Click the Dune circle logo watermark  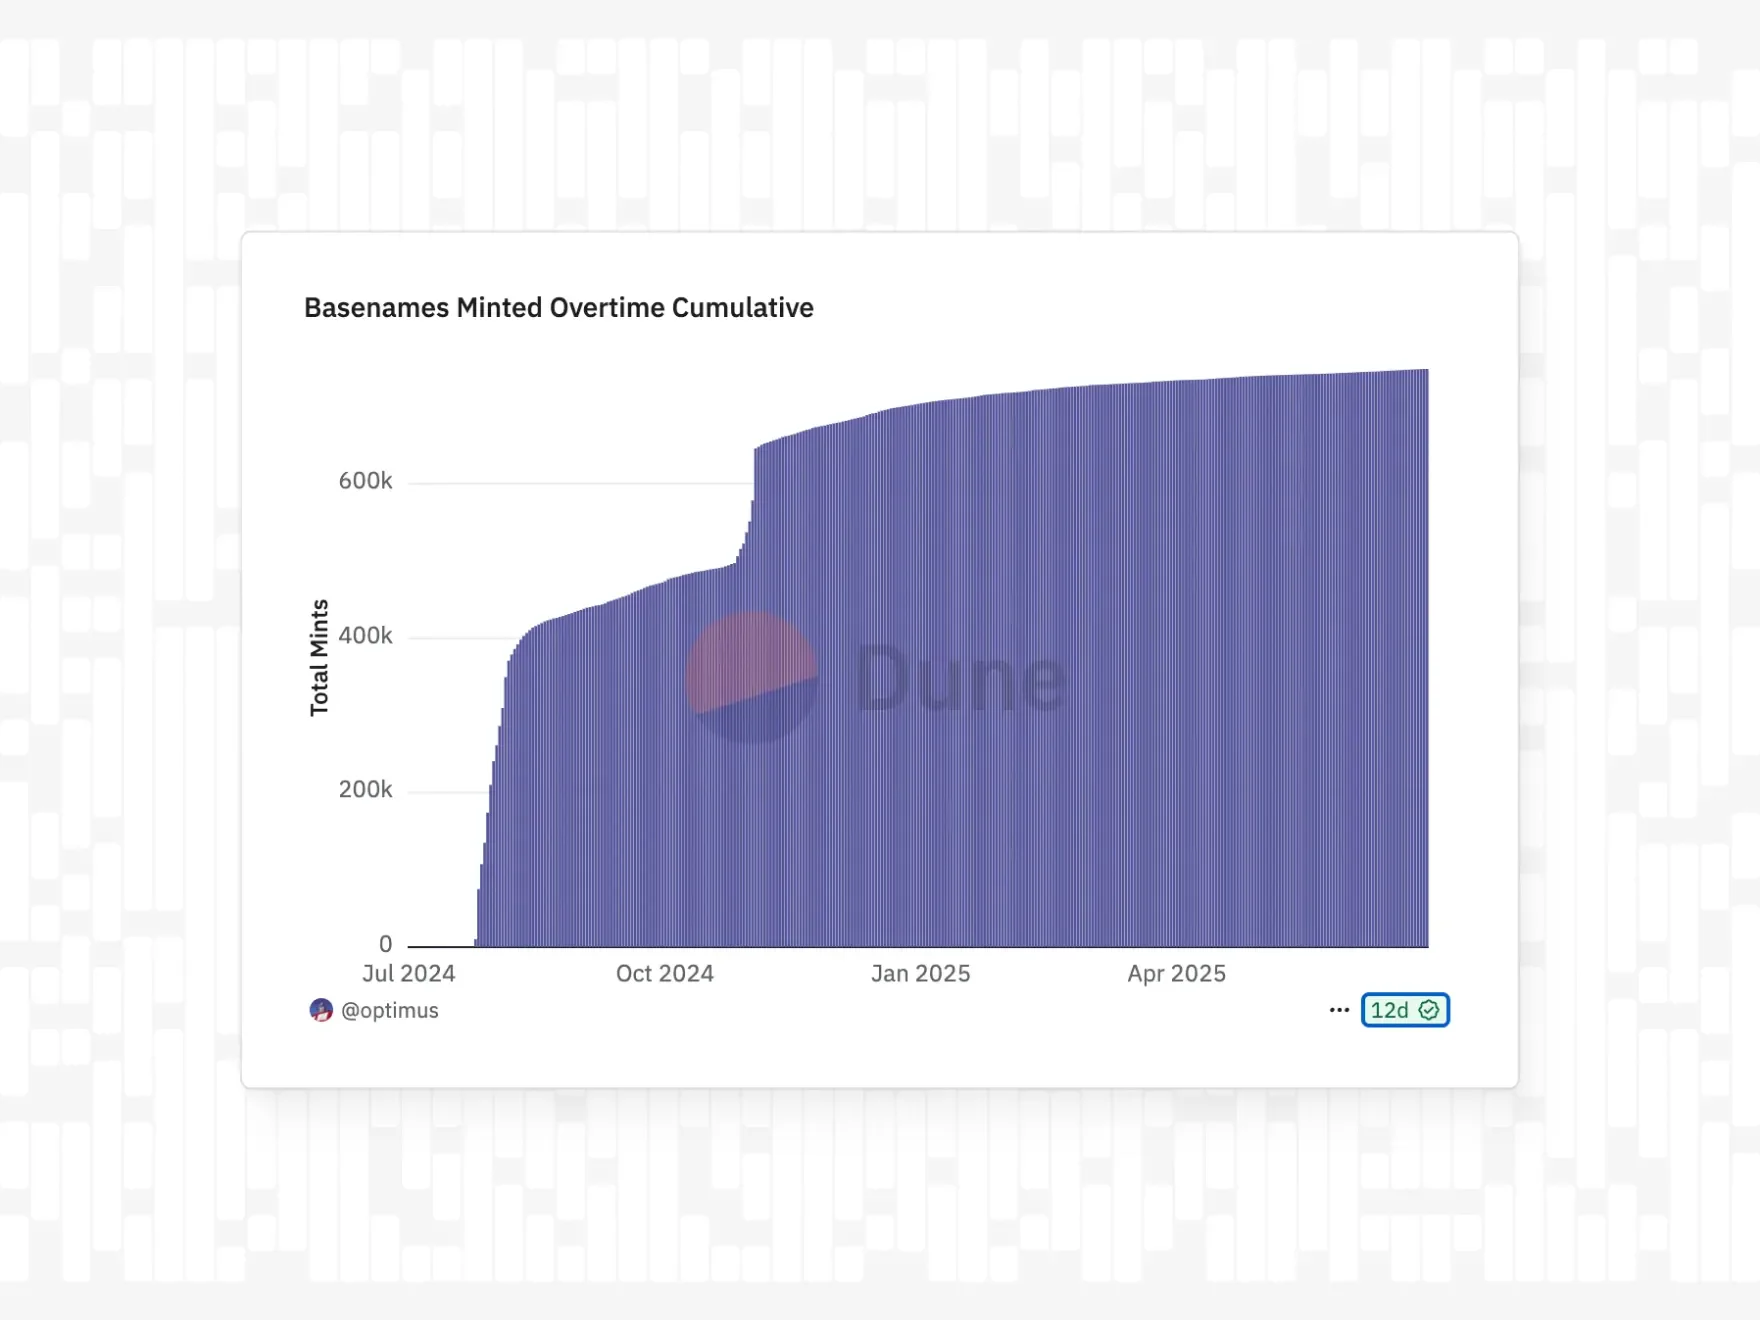point(751,677)
